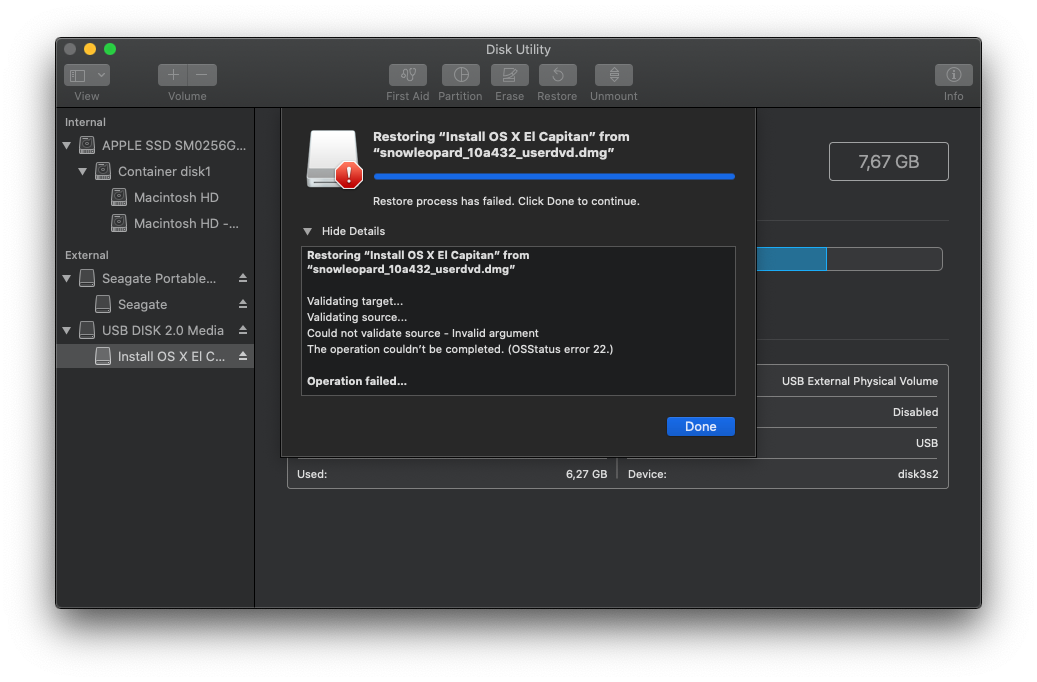Open the View options dropdown chevron
The height and width of the screenshot is (682, 1037).
coord(101,75)
